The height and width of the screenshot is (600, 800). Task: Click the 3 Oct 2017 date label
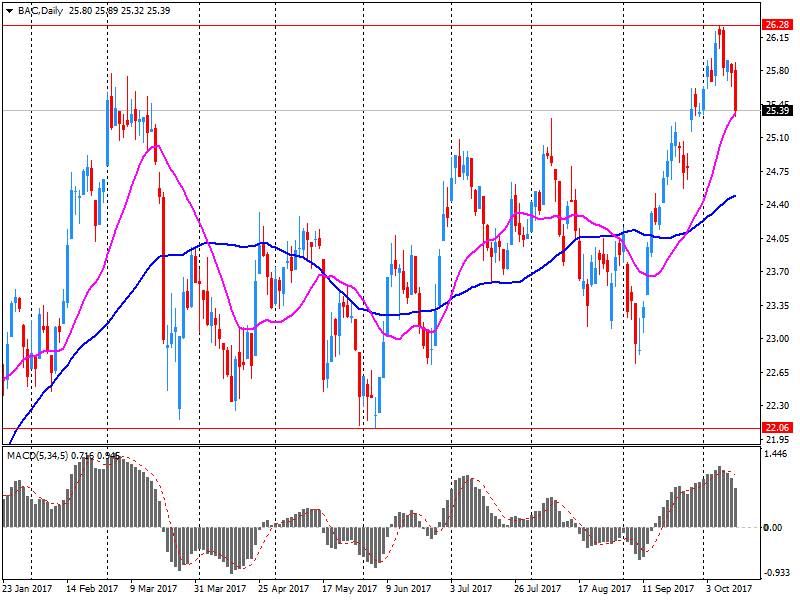729,589
